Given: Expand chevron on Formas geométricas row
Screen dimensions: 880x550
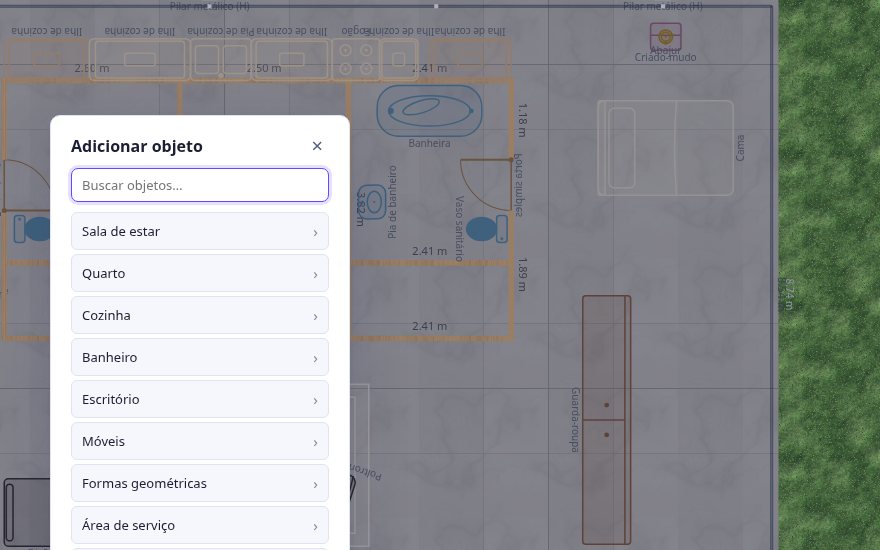Looking at the screenshot, I should click(x=315, y=485).
